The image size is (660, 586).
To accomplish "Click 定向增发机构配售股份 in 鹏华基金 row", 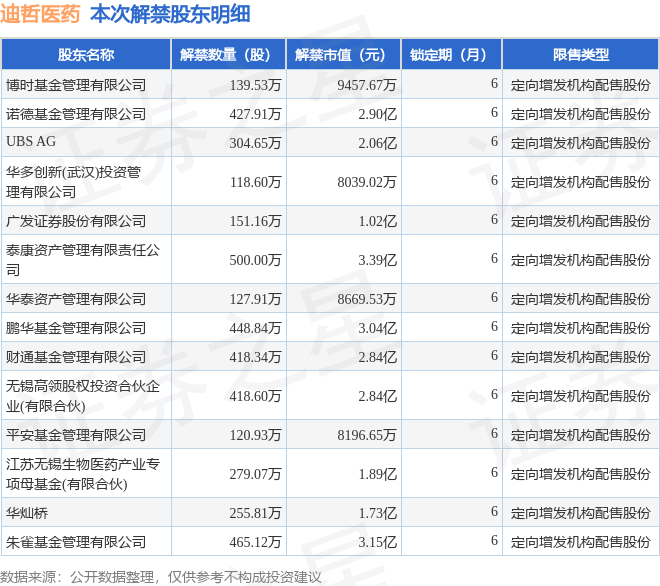I will click(580, 328).
